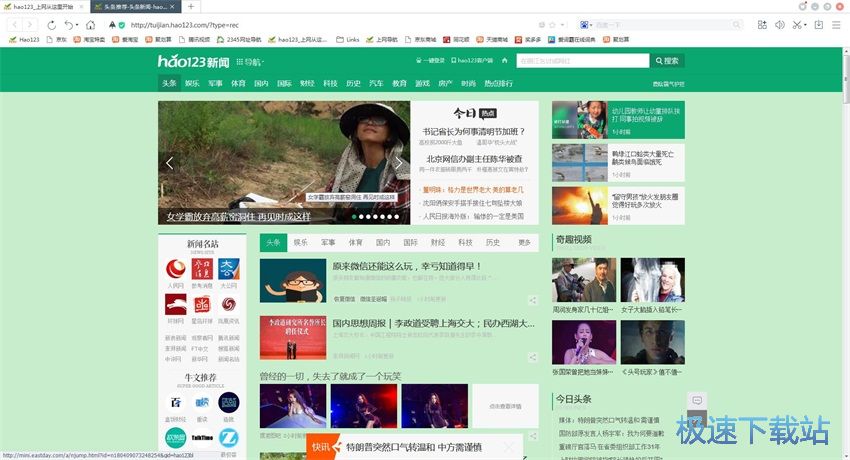850x460 pixels.
Task: Open the 参考消息 red site icon
Action: [202, 269]
